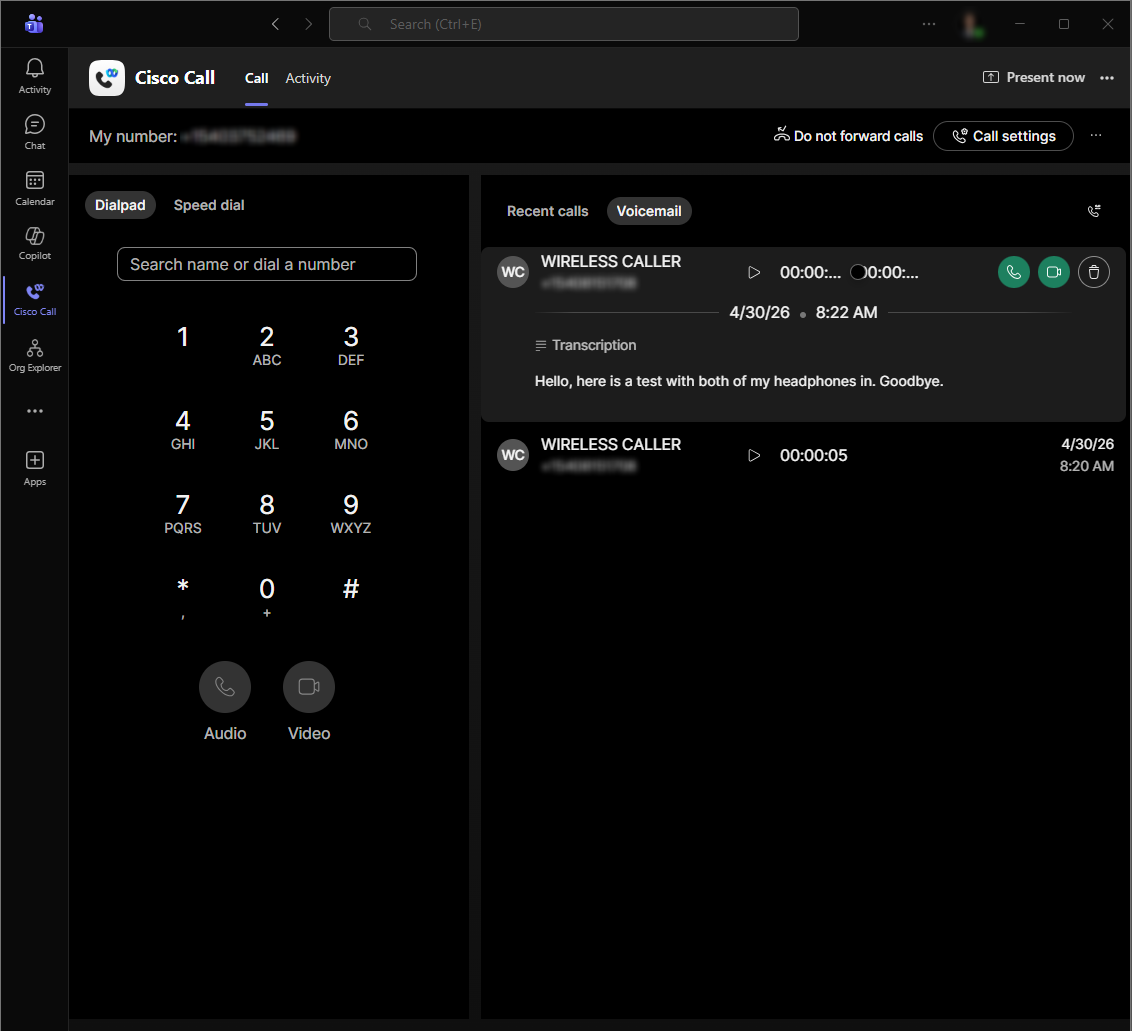Open Call settings
The height and width of the screenshot is (1031, 1132).
(x=1003, y=136)
